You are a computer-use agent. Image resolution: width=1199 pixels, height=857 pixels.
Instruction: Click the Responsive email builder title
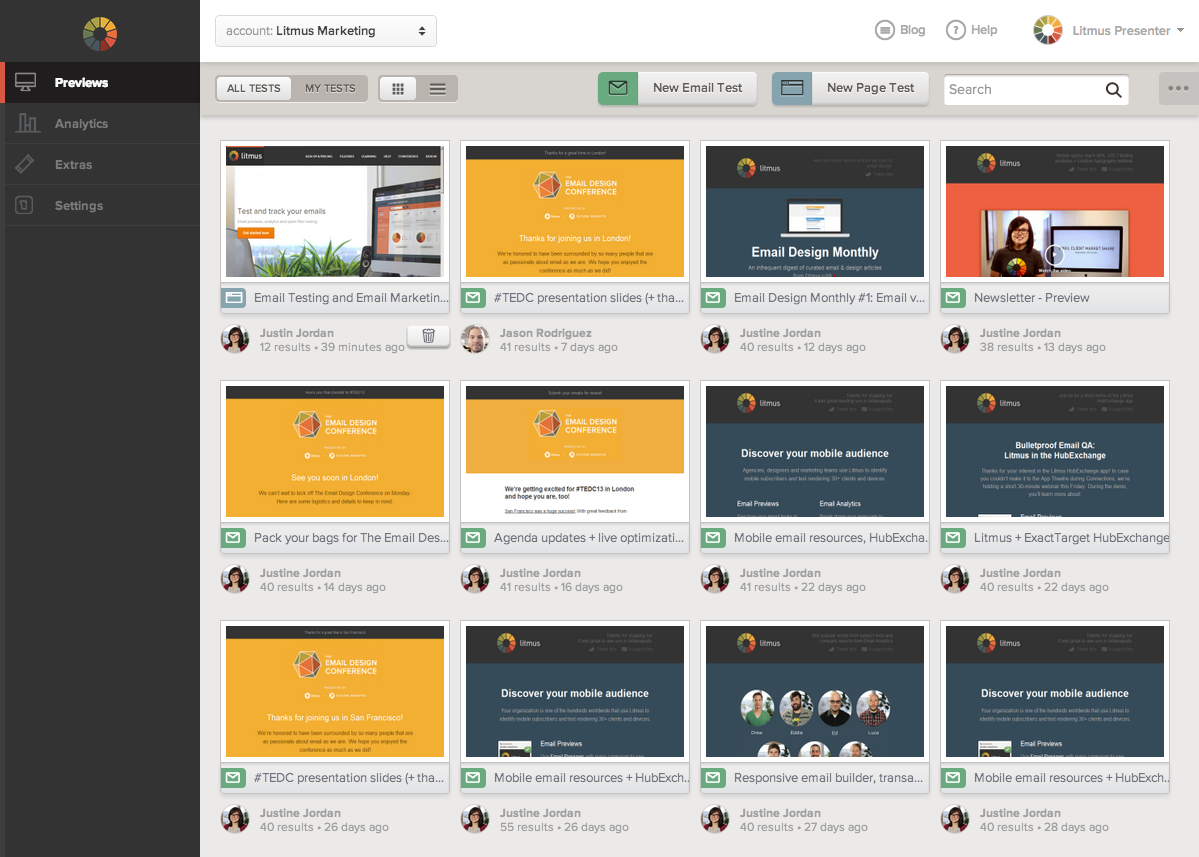pos(828,778)
